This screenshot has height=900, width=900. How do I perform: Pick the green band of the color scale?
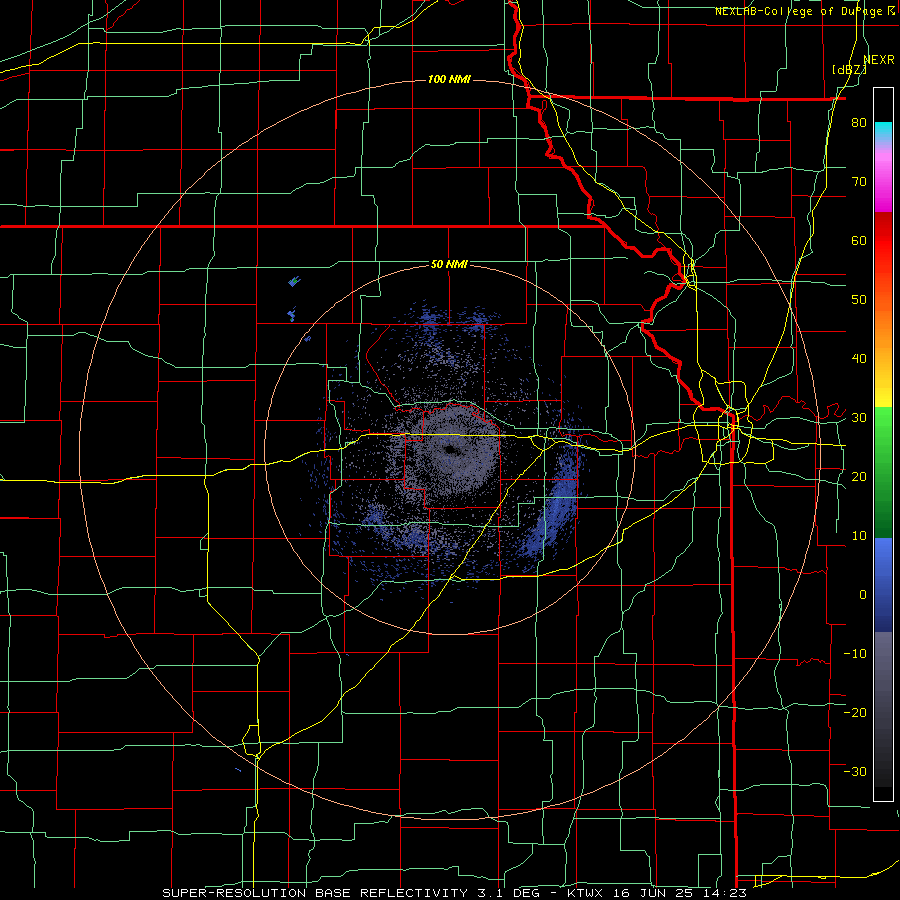coord(883,472)
